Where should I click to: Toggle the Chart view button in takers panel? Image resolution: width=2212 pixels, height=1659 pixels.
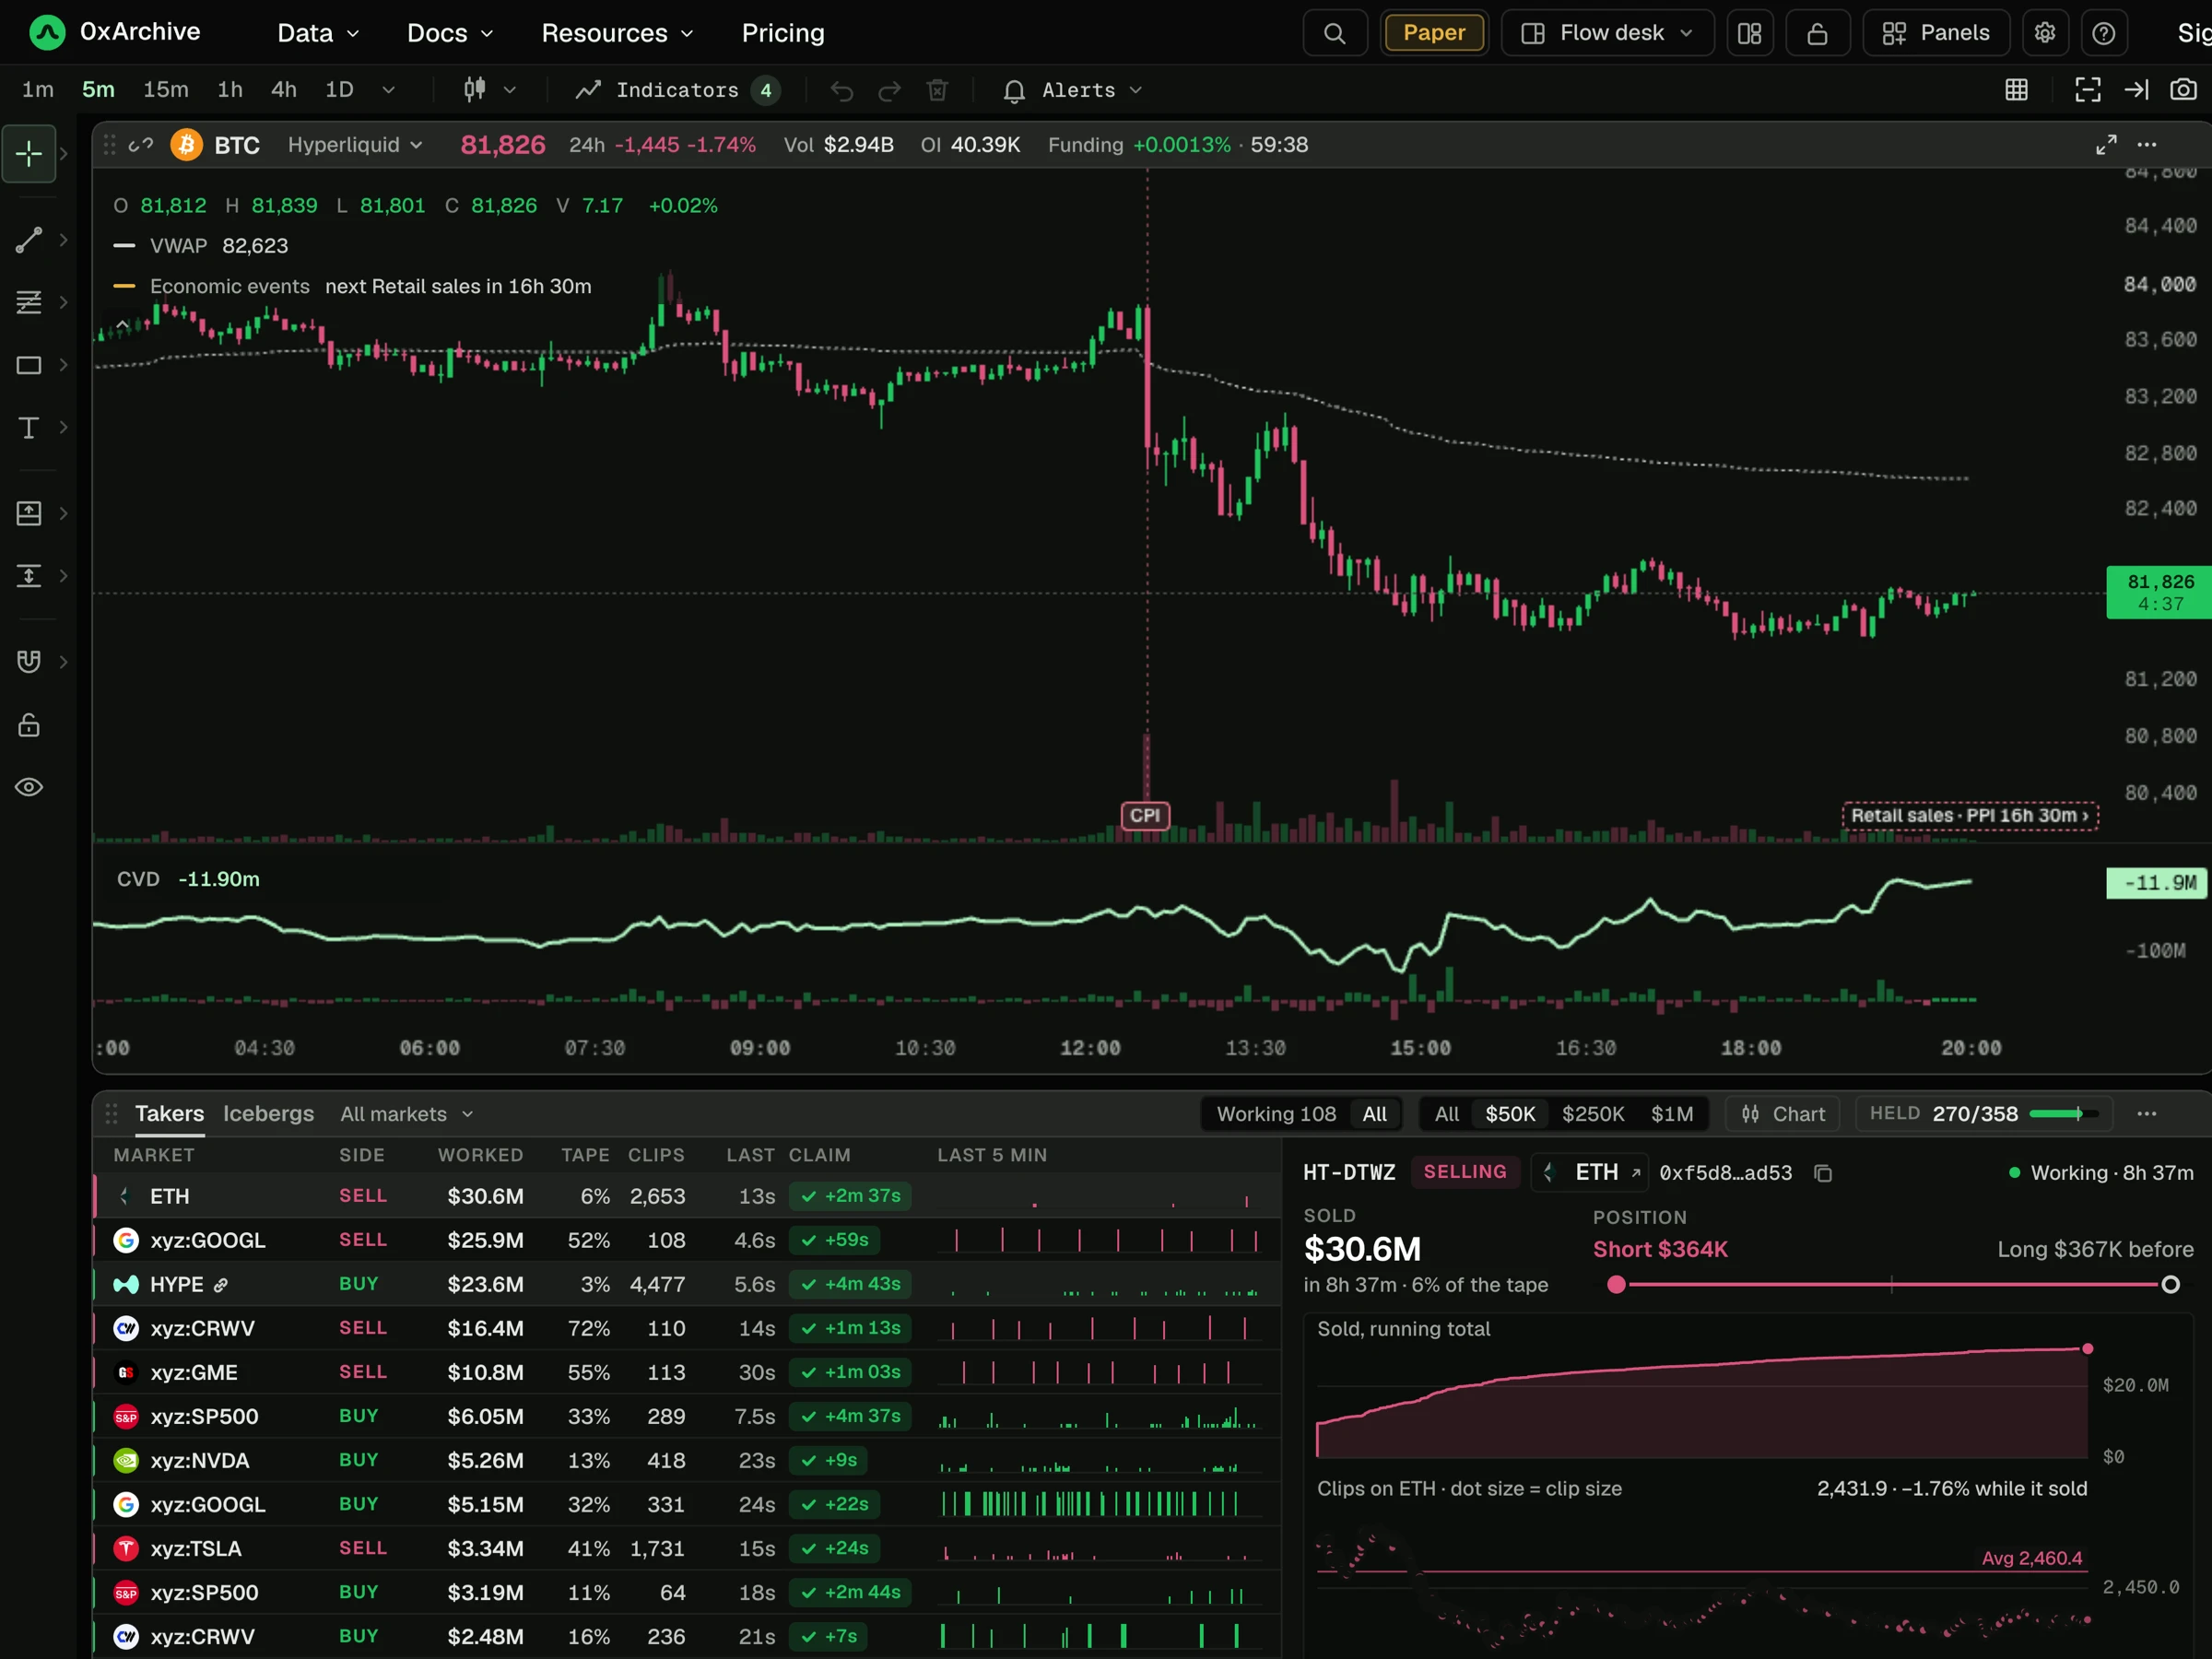point(1783,1114)
